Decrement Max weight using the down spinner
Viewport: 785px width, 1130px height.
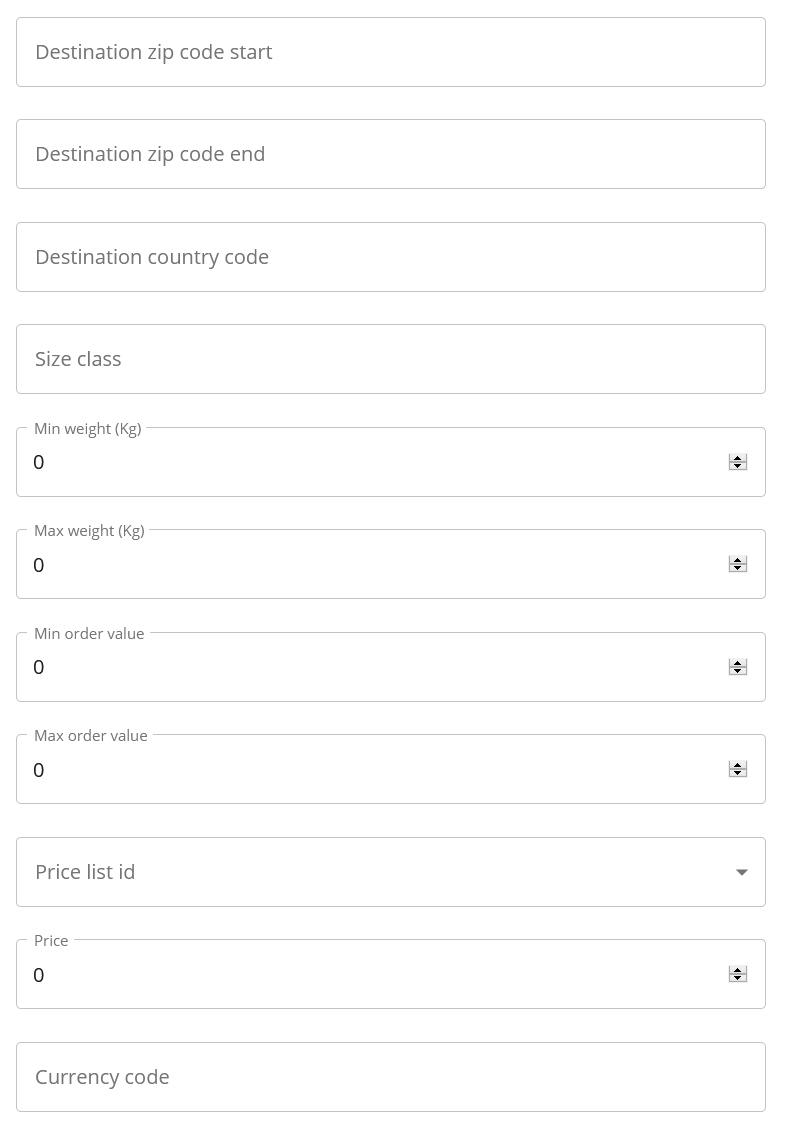738,569
